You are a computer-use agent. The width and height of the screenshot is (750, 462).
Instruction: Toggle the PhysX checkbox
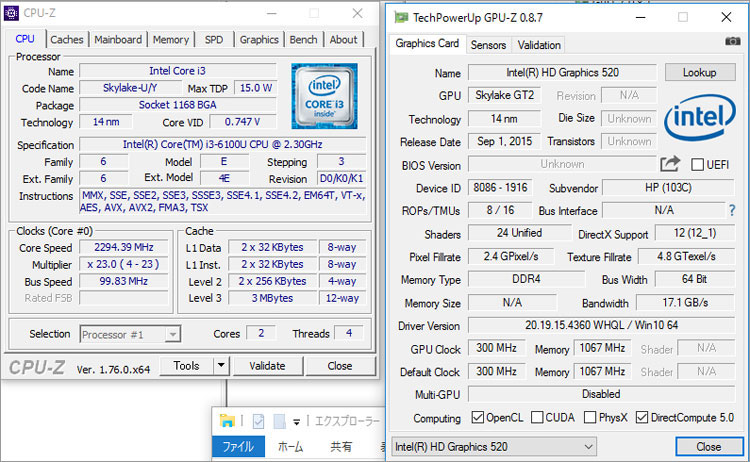coord(590,417)
